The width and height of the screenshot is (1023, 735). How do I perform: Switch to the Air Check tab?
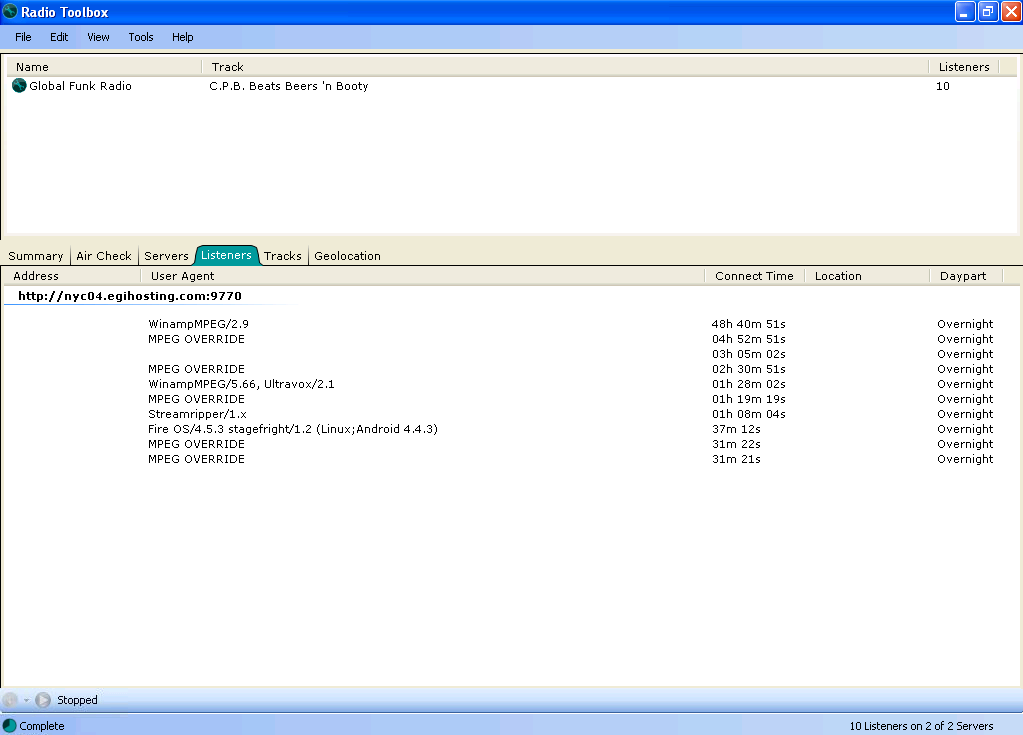104,256
